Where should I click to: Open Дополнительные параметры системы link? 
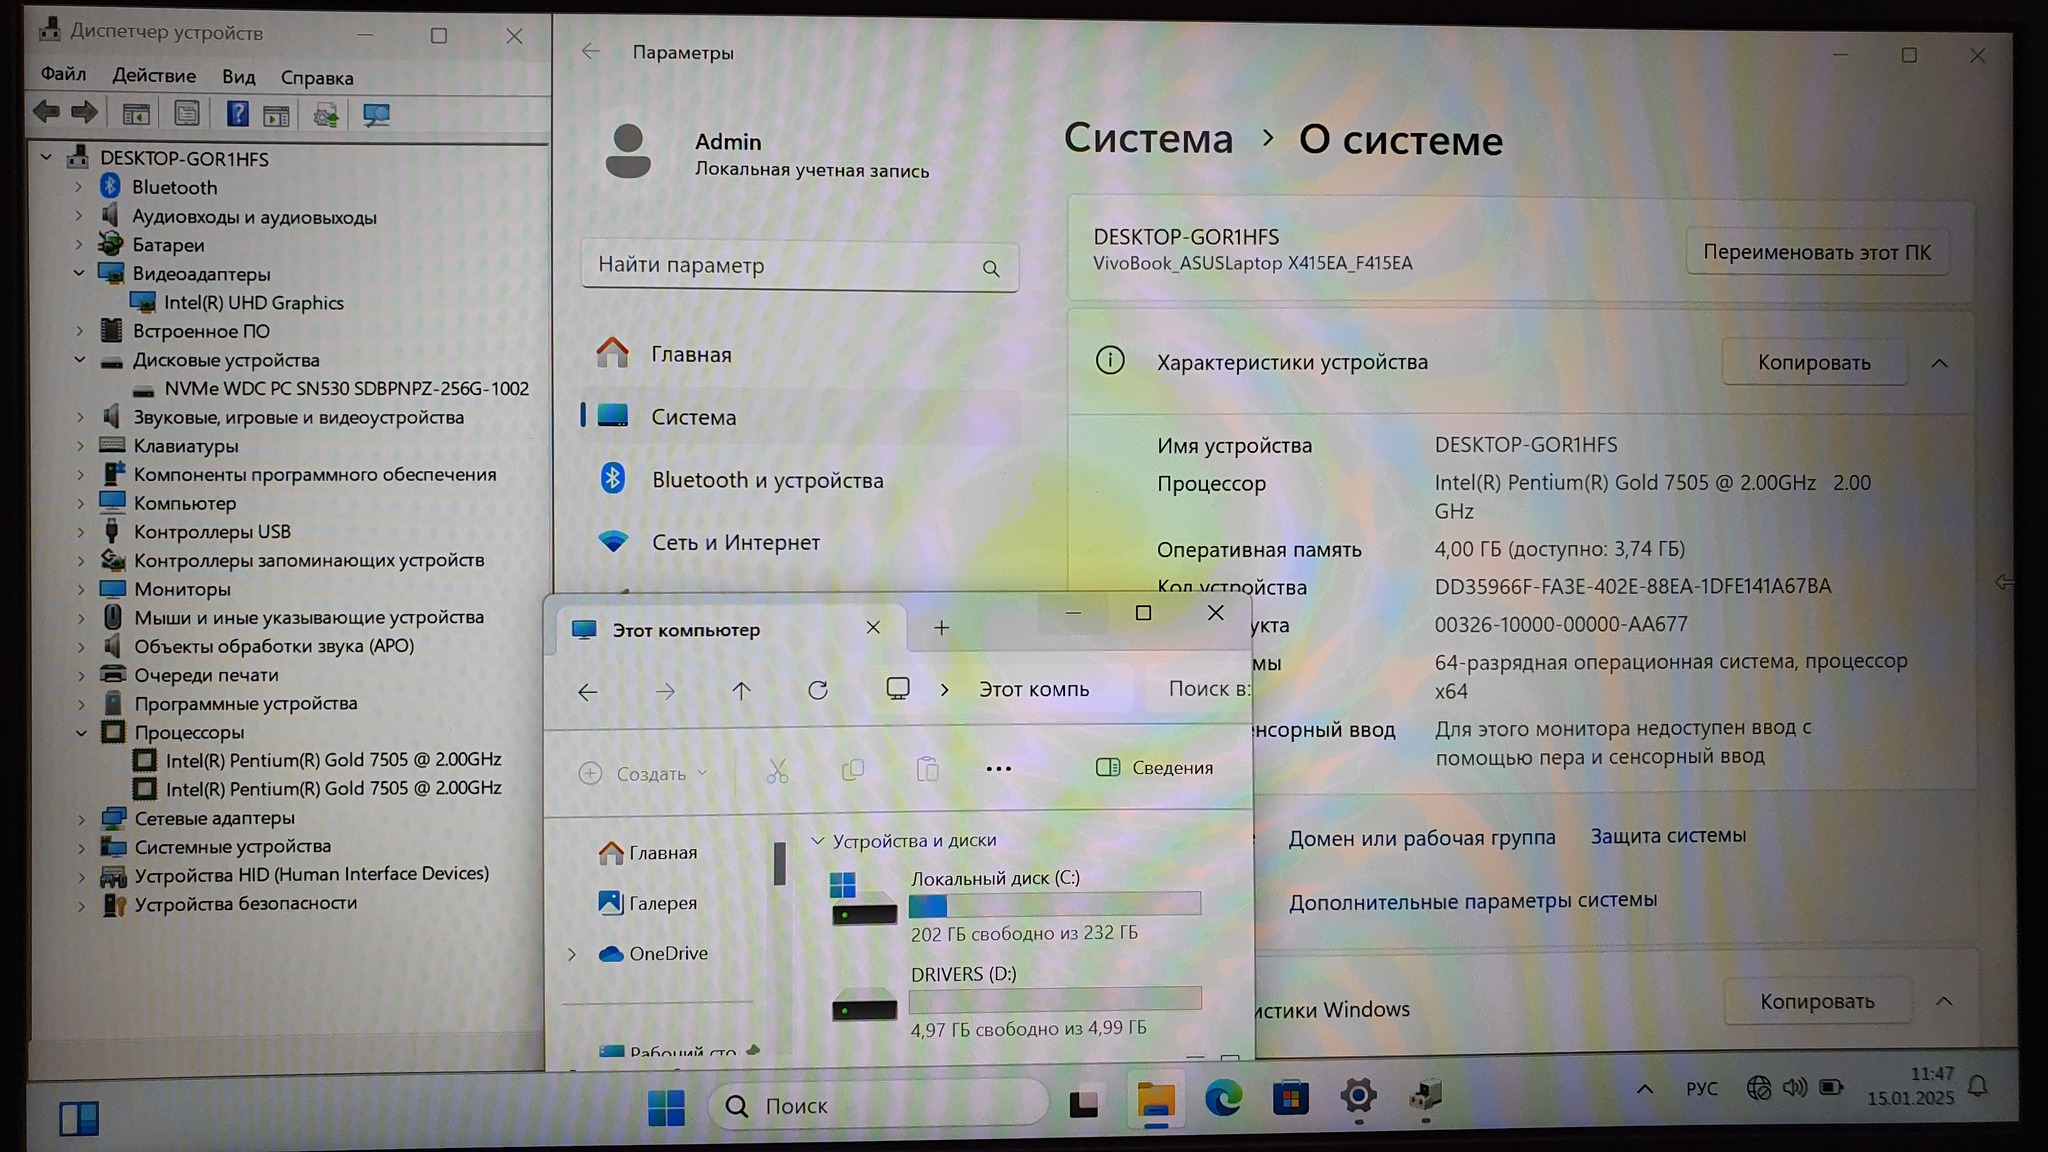click(1472, 901)
